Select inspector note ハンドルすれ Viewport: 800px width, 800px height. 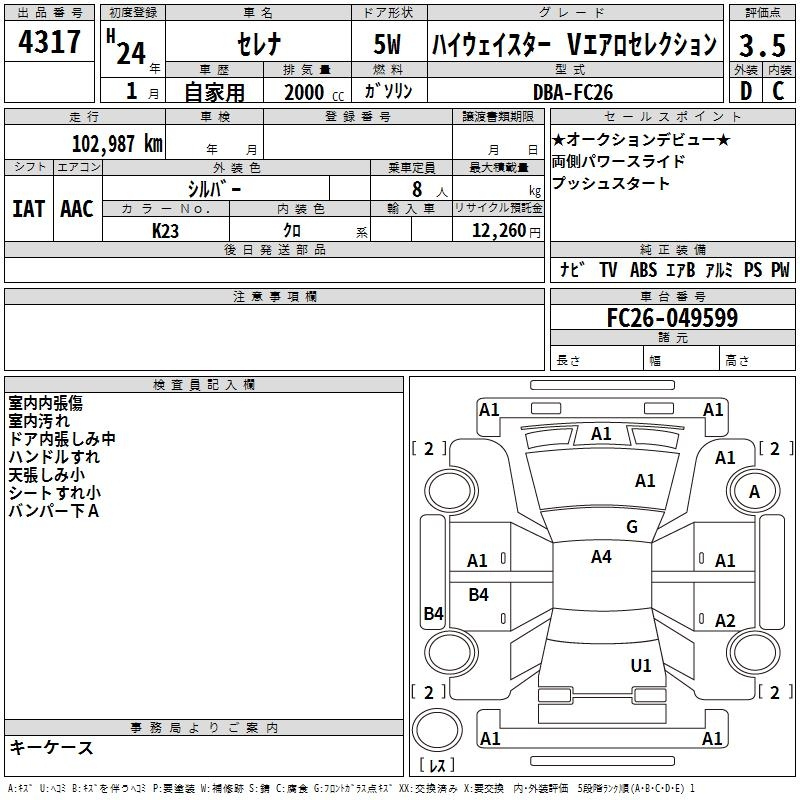pos(54,457)
